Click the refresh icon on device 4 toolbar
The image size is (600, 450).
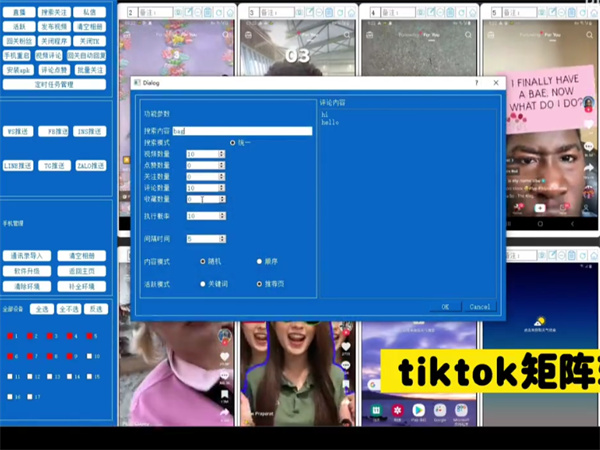click(x=462, y=13)
